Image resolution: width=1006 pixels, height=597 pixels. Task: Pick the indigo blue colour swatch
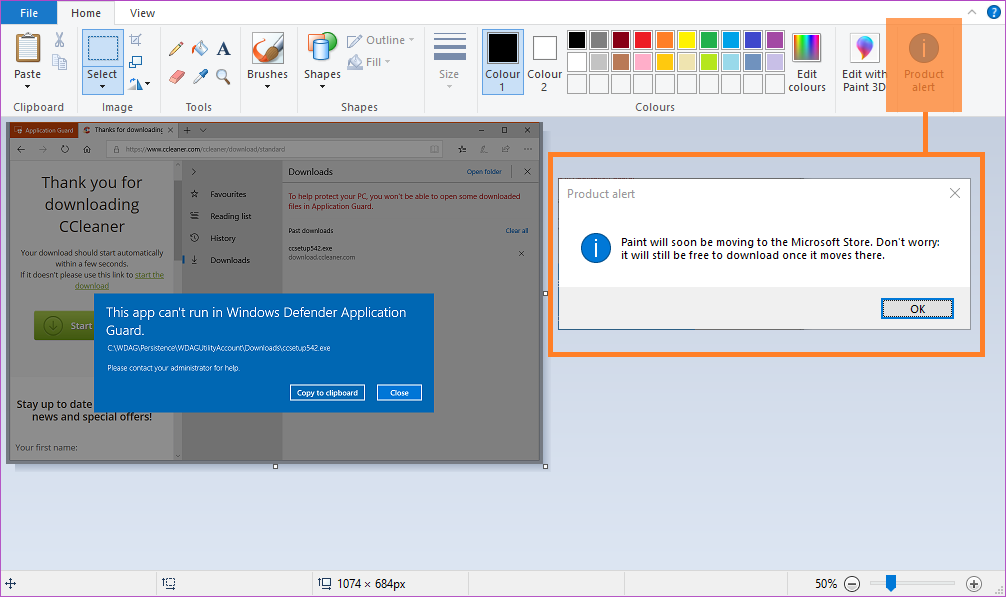click(753, 40)
